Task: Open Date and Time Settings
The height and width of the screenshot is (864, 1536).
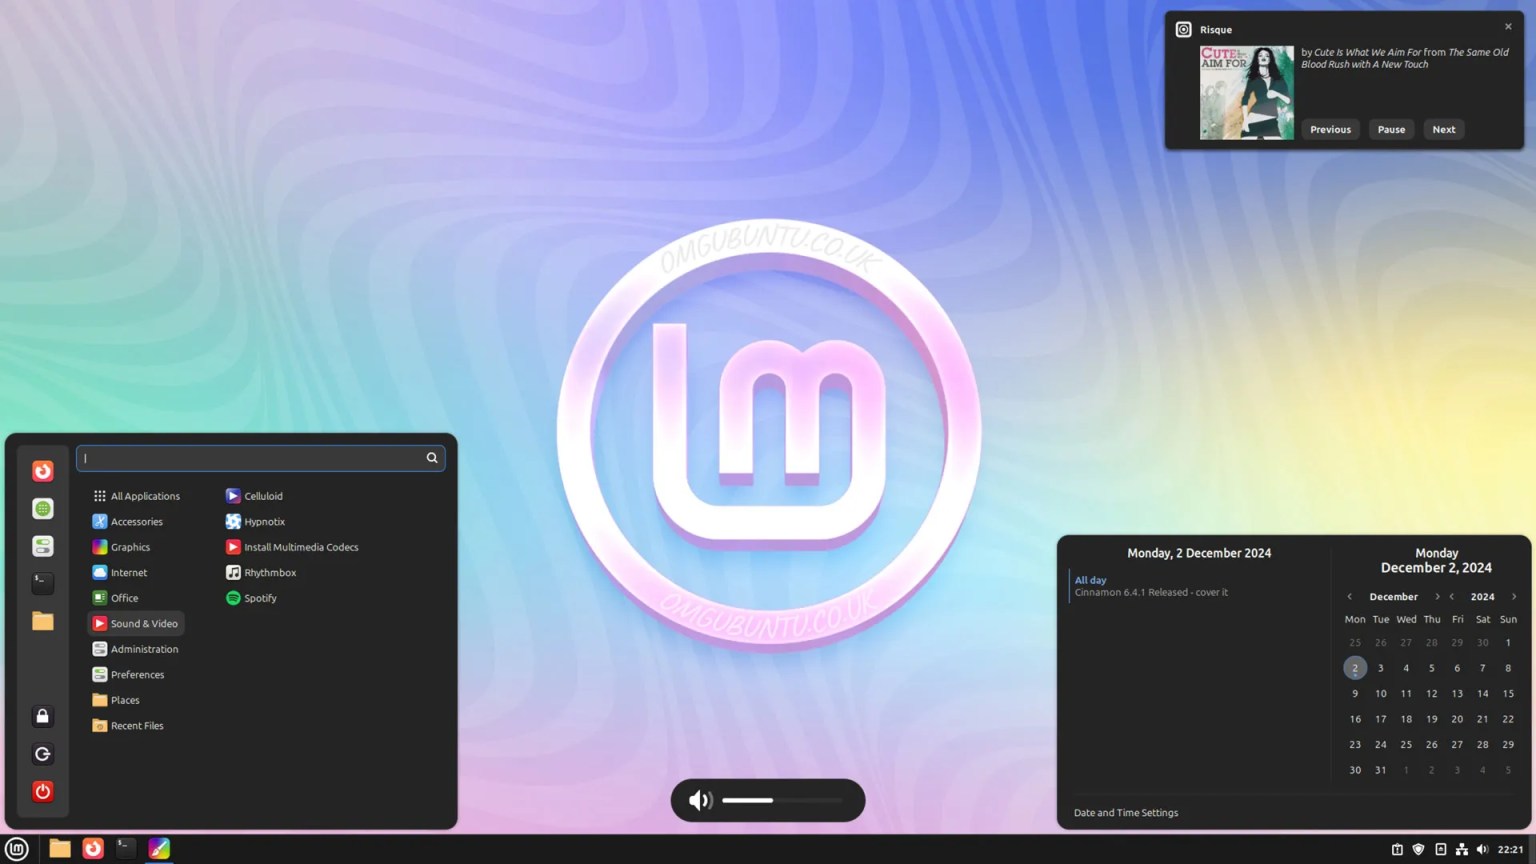Action: pyautogui.click(x=1126, y=813)
